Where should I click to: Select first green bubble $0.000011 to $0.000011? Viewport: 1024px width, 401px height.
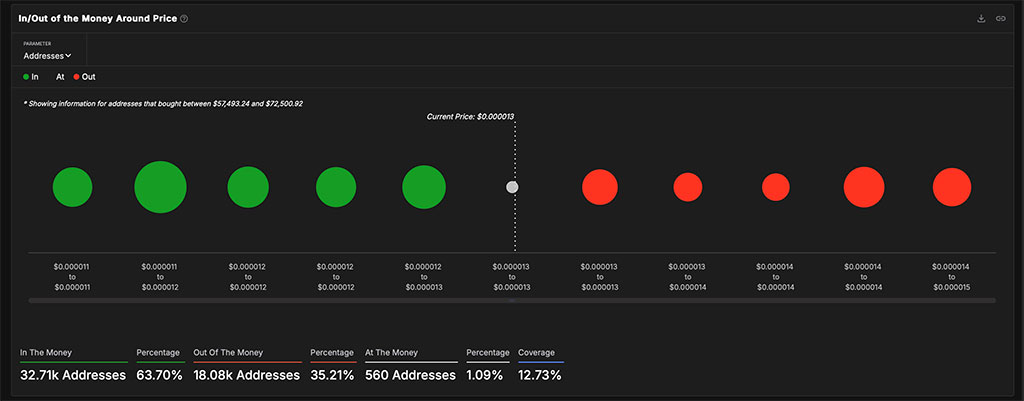tap(72, 187)
